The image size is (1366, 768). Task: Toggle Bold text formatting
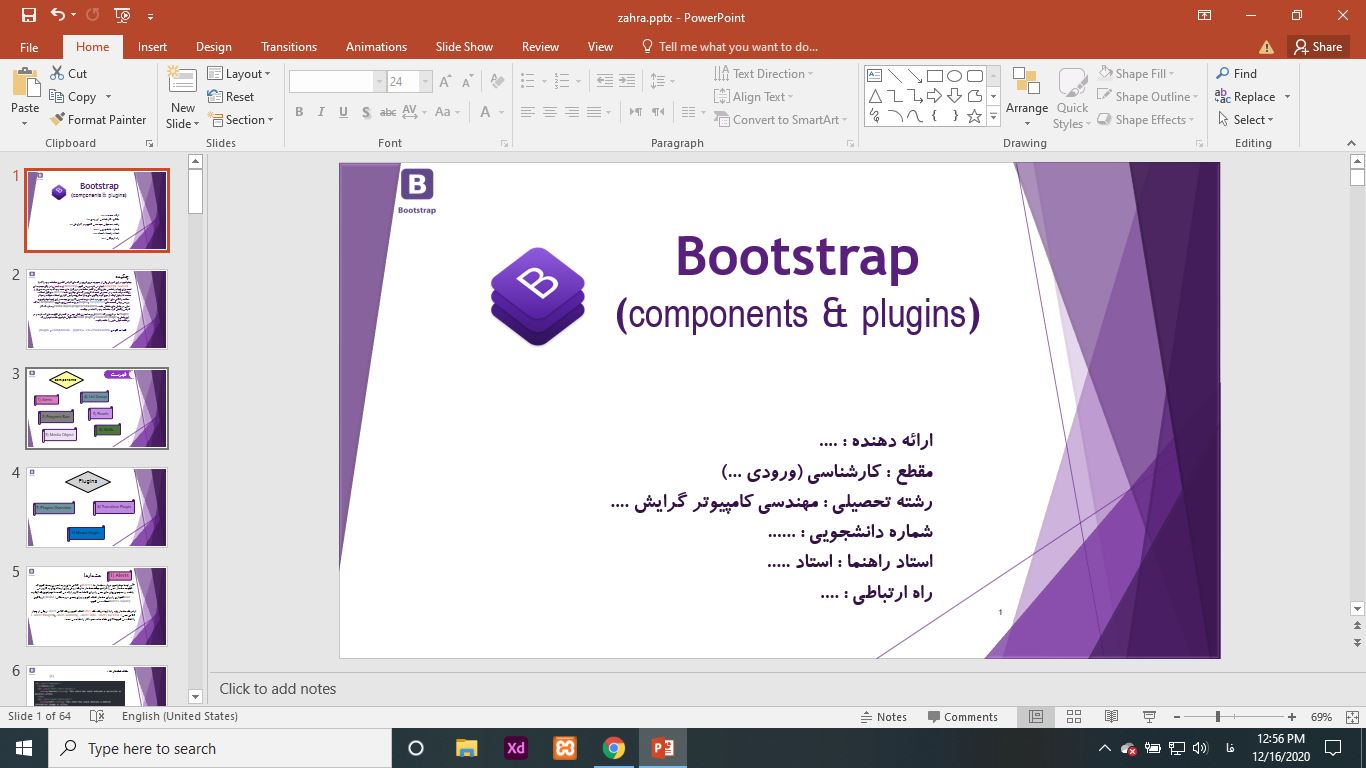click(299, 112)
